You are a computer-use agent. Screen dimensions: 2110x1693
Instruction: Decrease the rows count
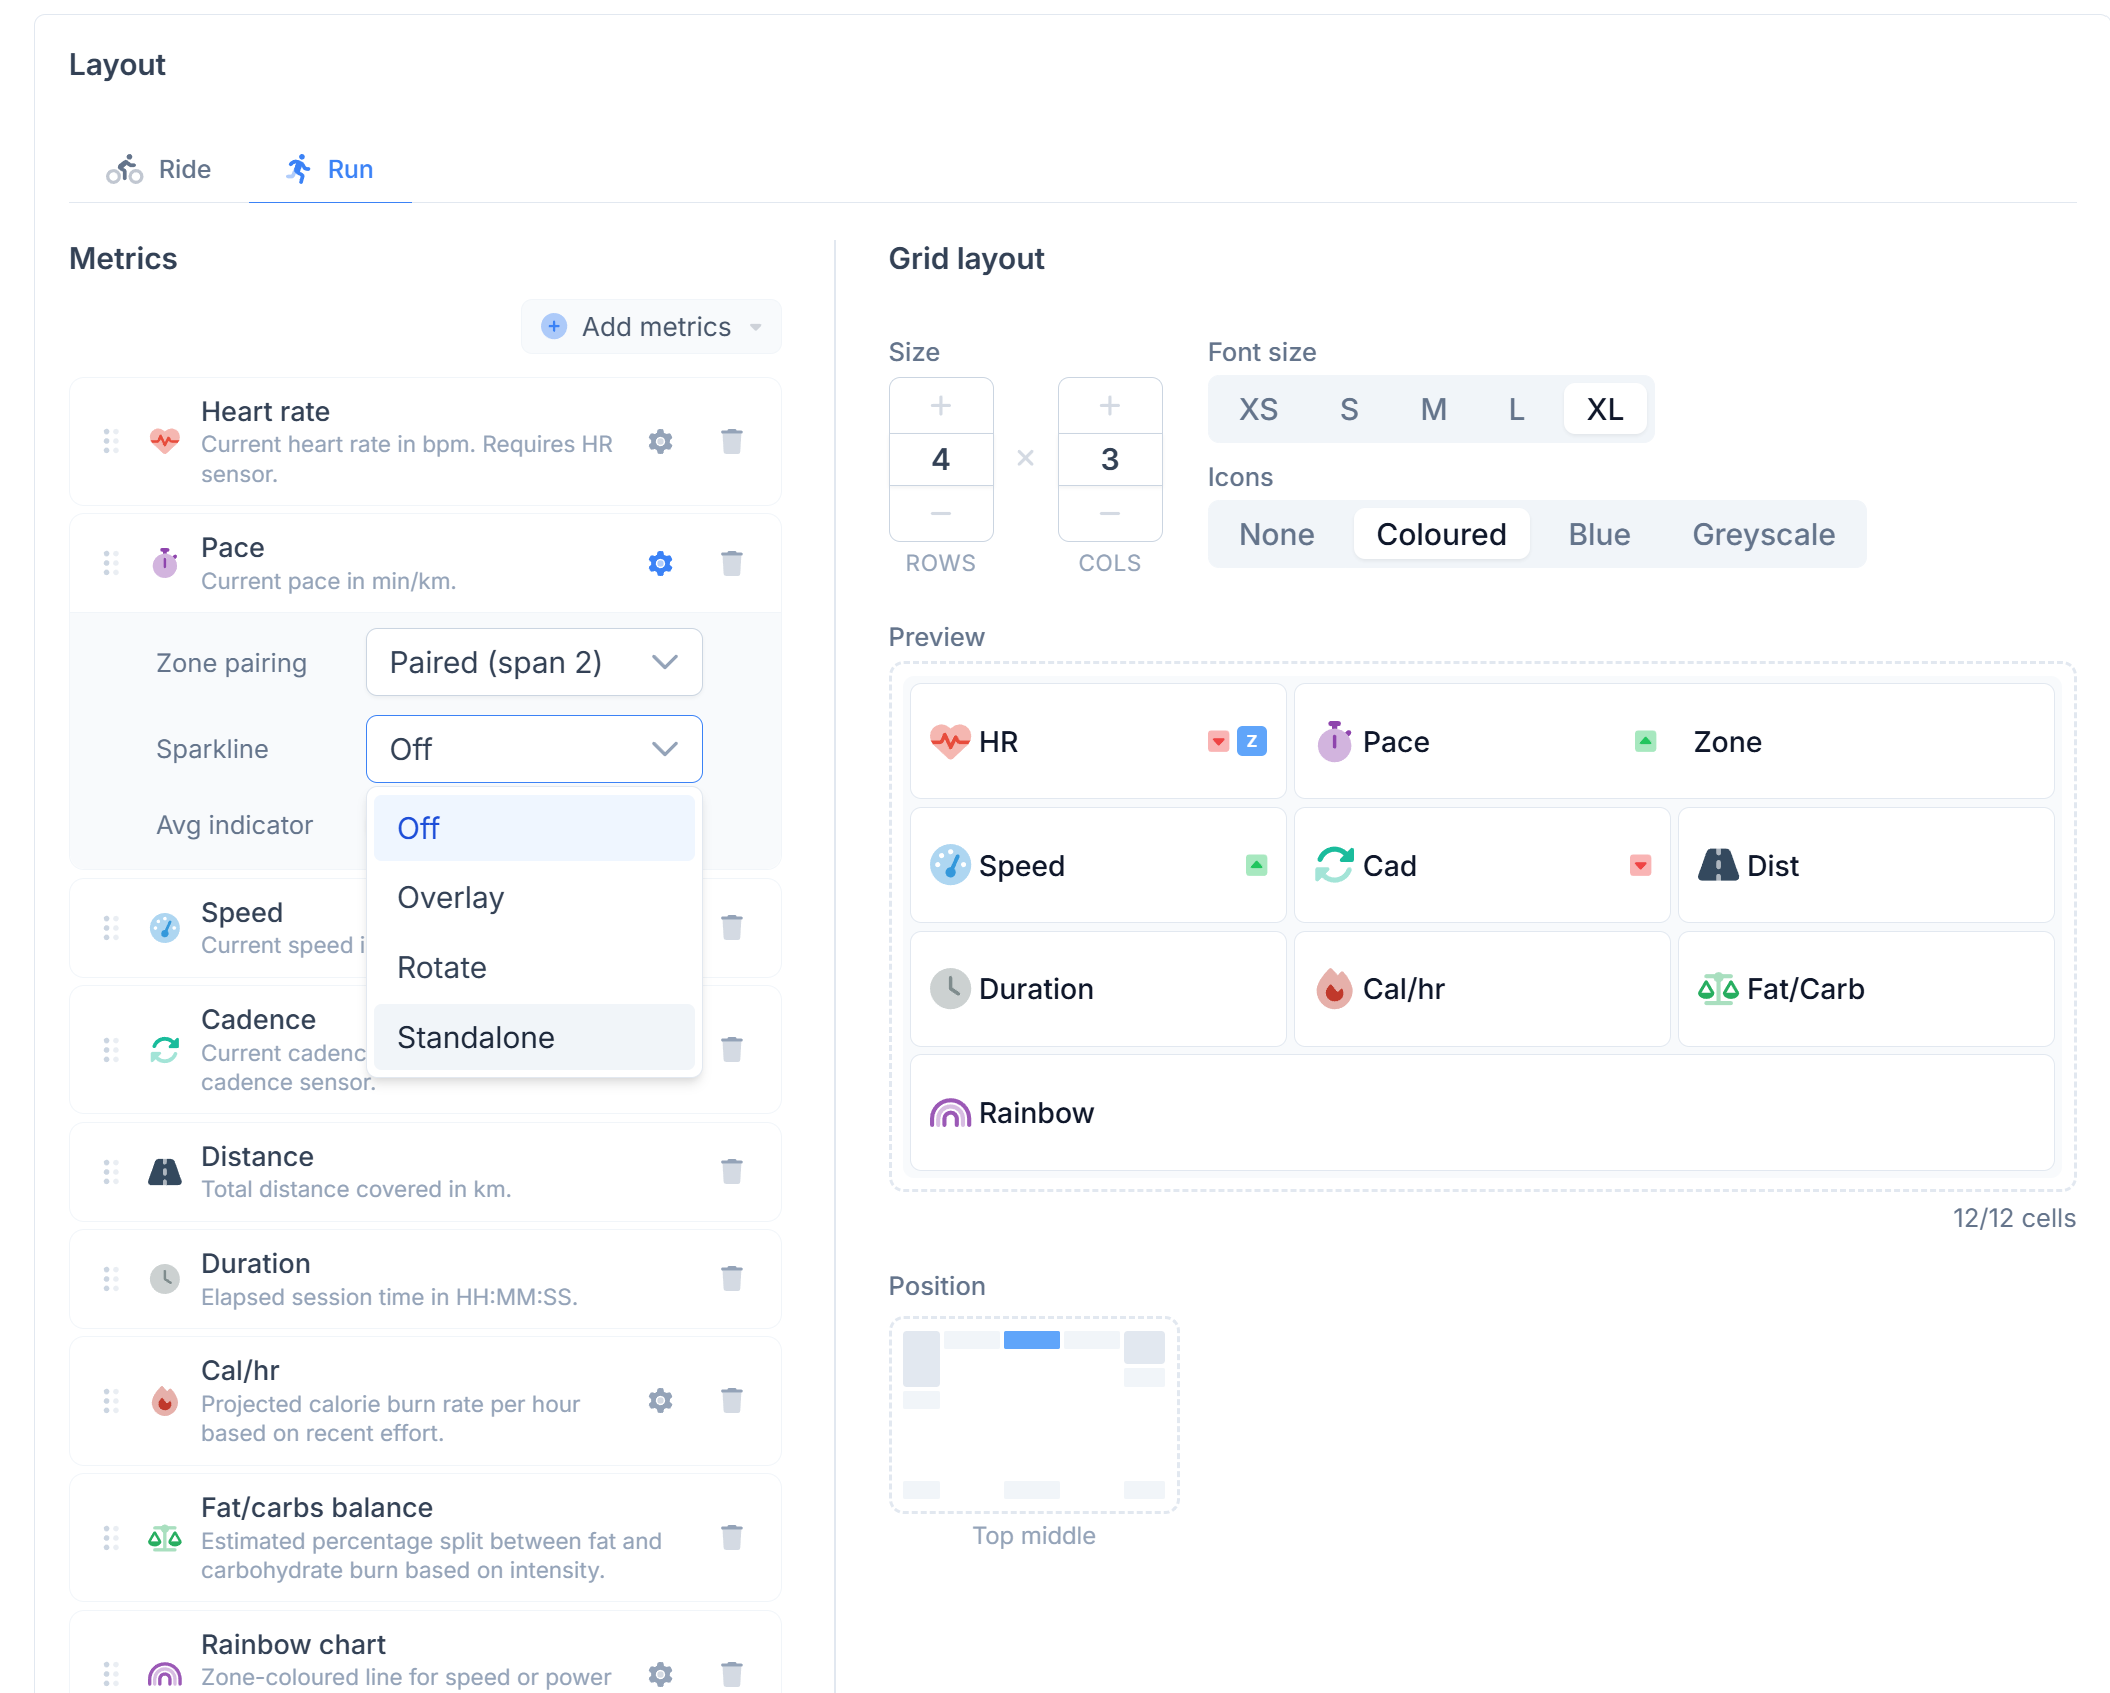click(x=941, y=513)
